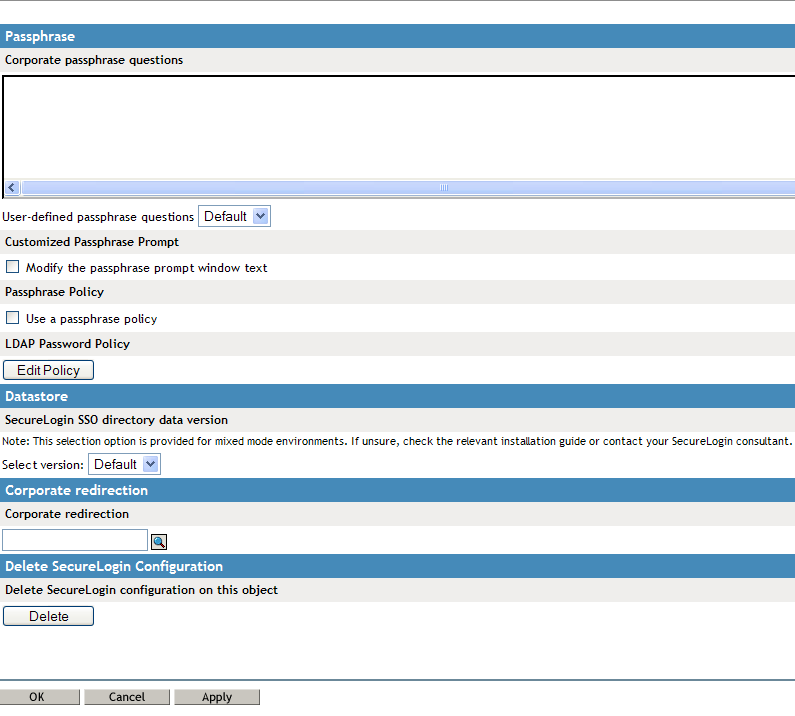
Task: Click the 'LDAP Password Policy' label
Action: [67, 344]
